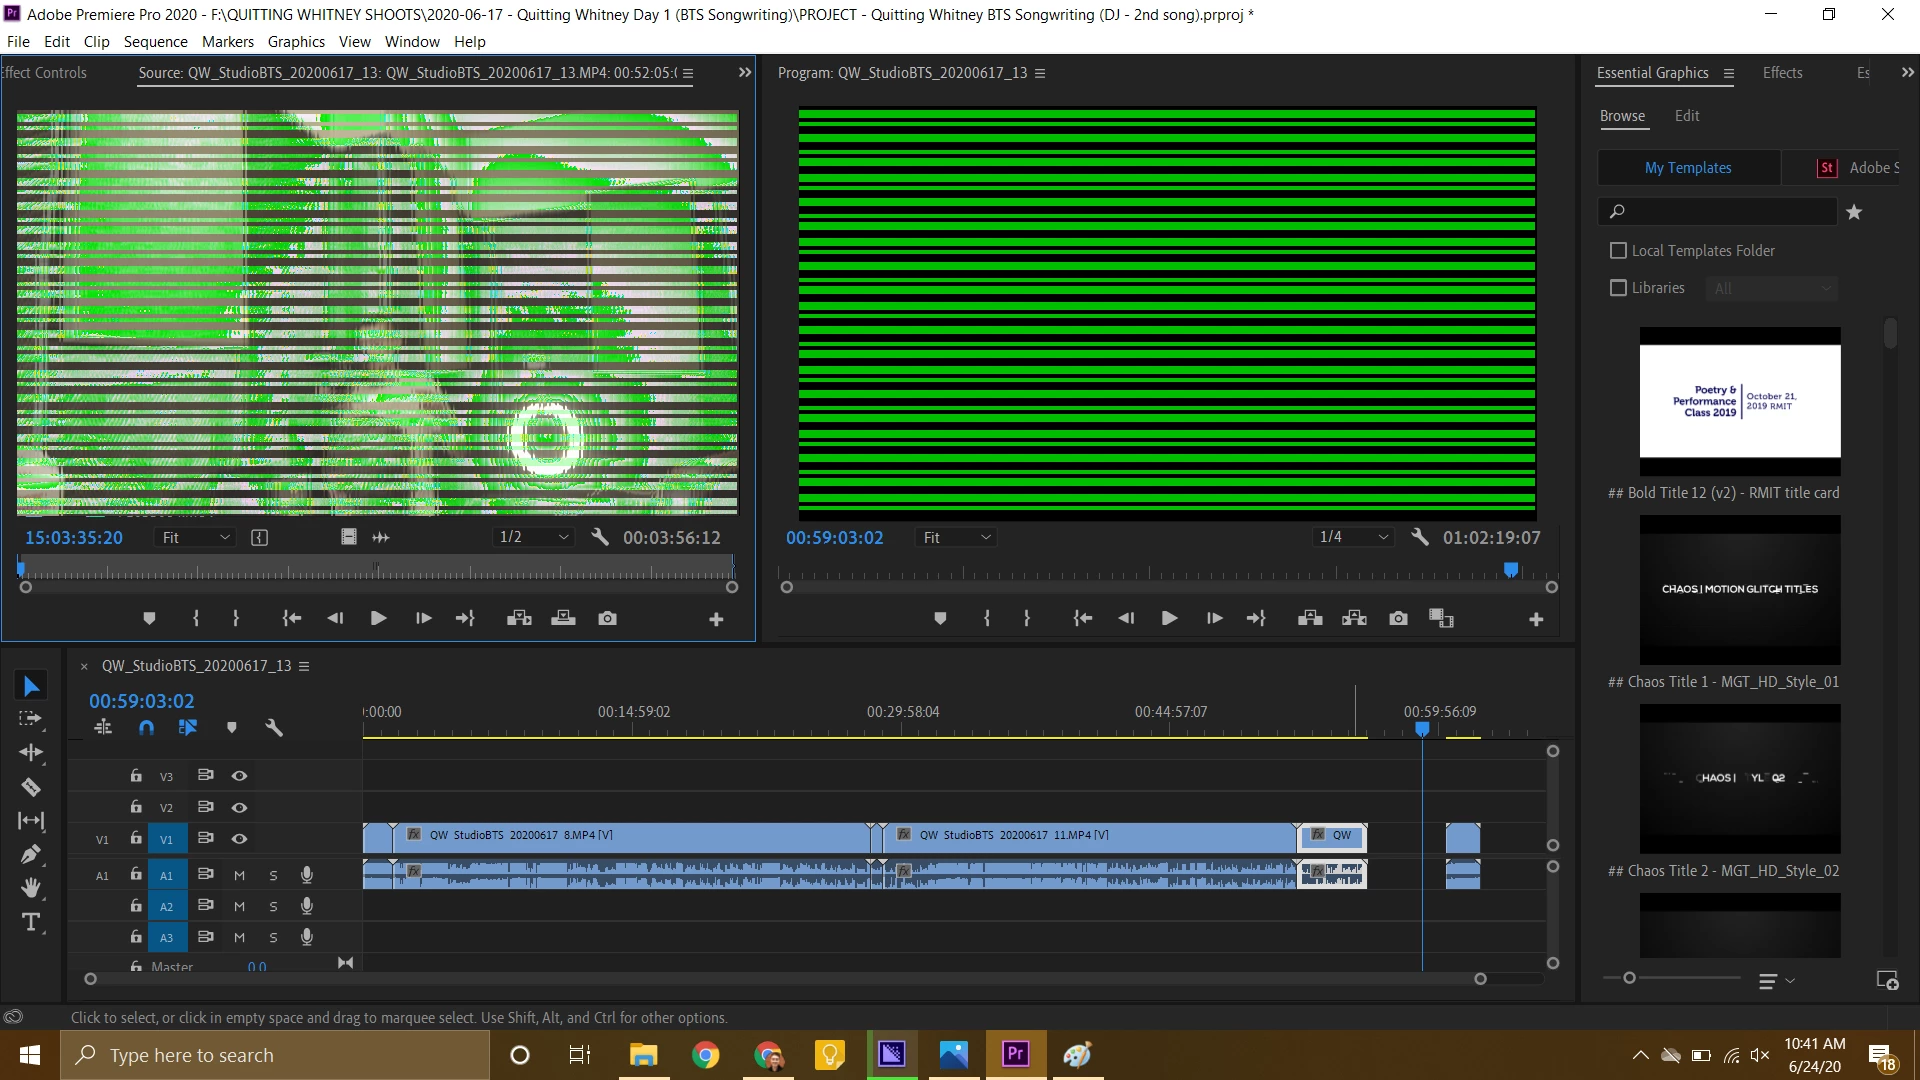1920x1080 pixels.
Task: Open the Sequence menu
Action: (155, 42)
